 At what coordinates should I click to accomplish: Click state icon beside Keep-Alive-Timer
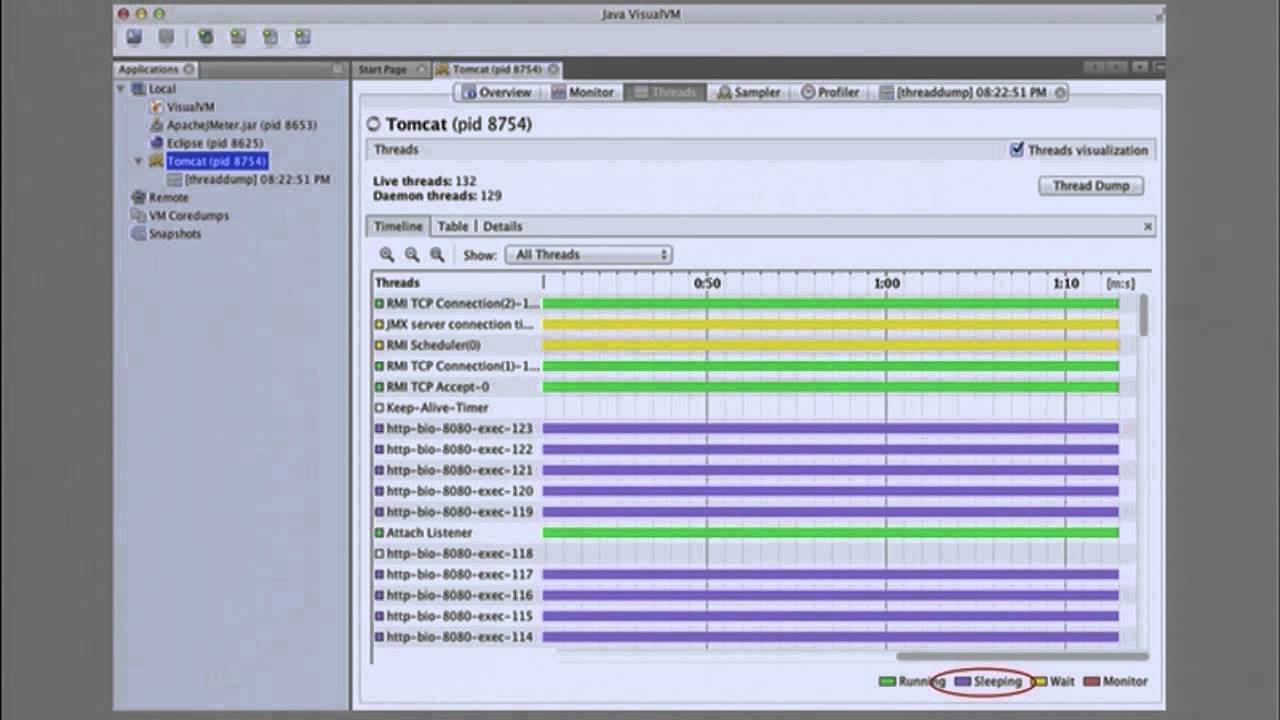[x=380, y=408]
